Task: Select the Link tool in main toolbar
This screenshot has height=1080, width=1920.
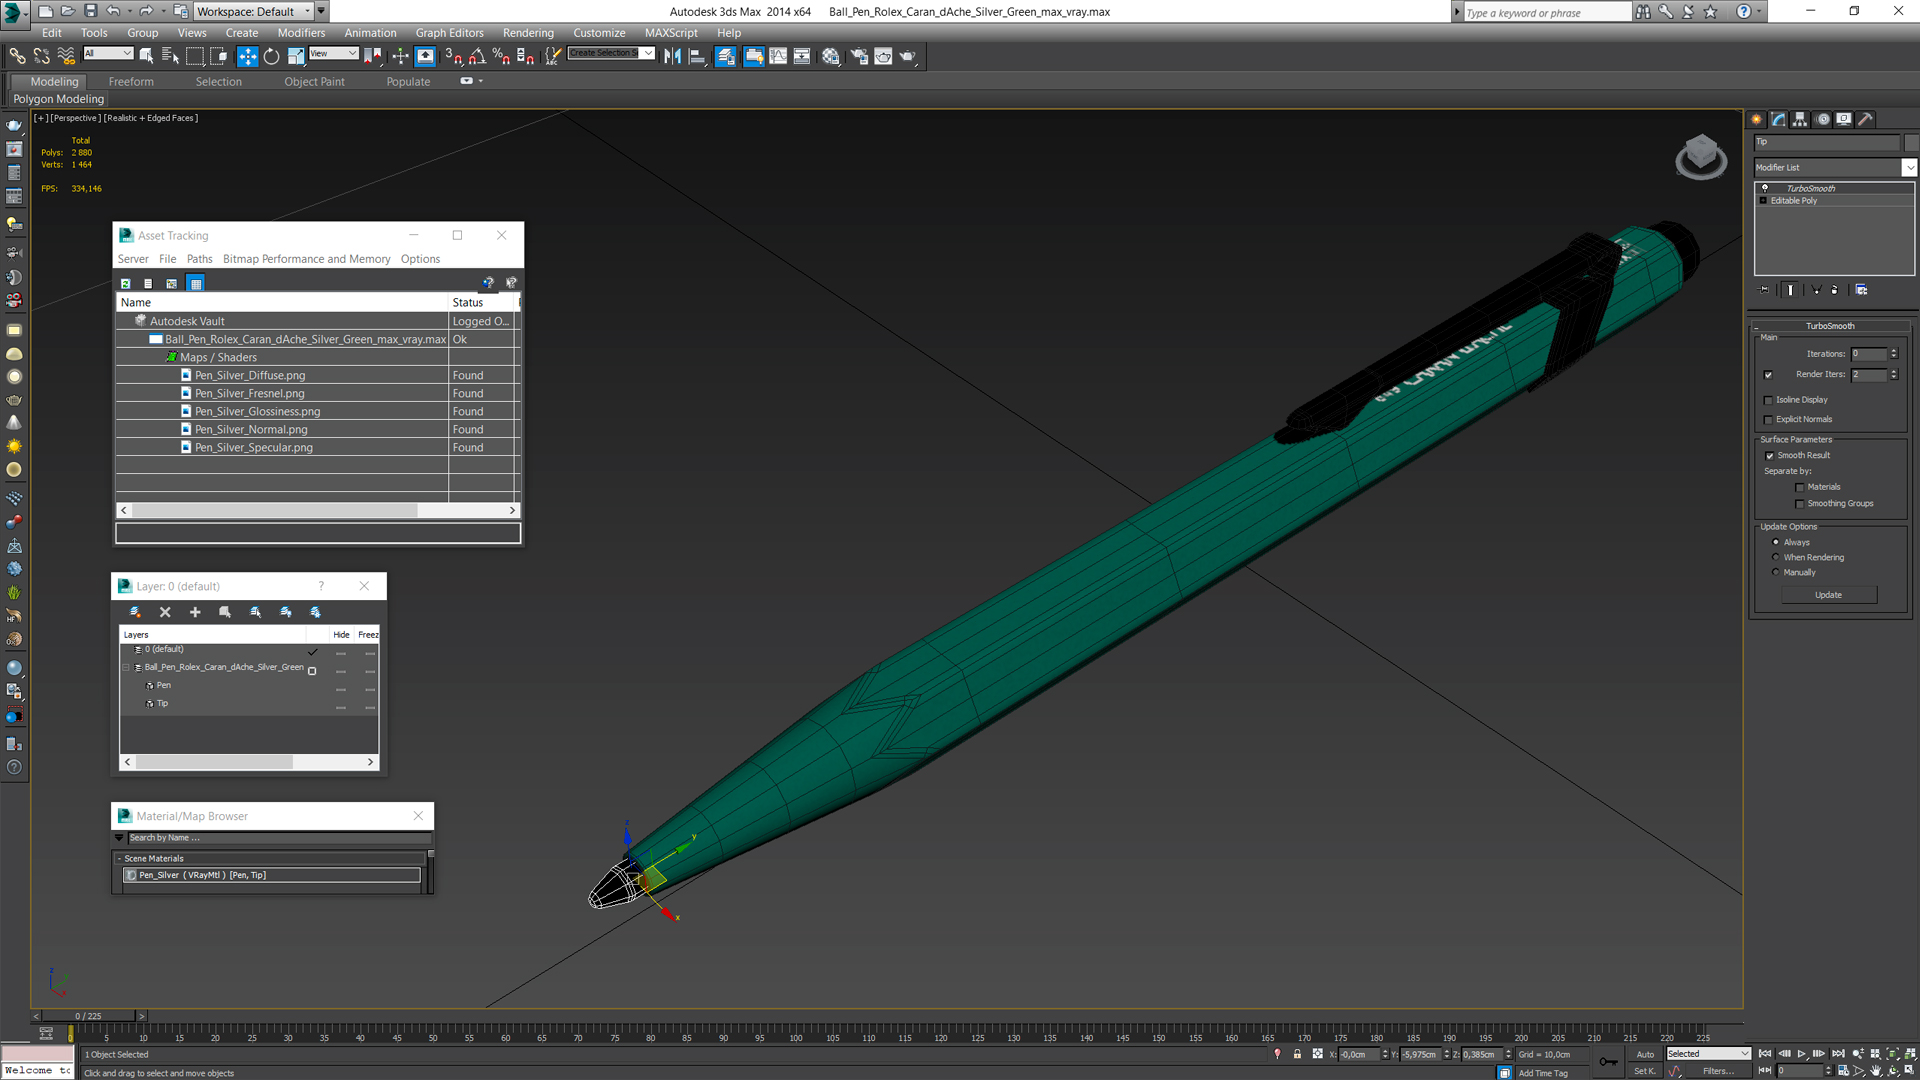Action: tap(17, 56)
